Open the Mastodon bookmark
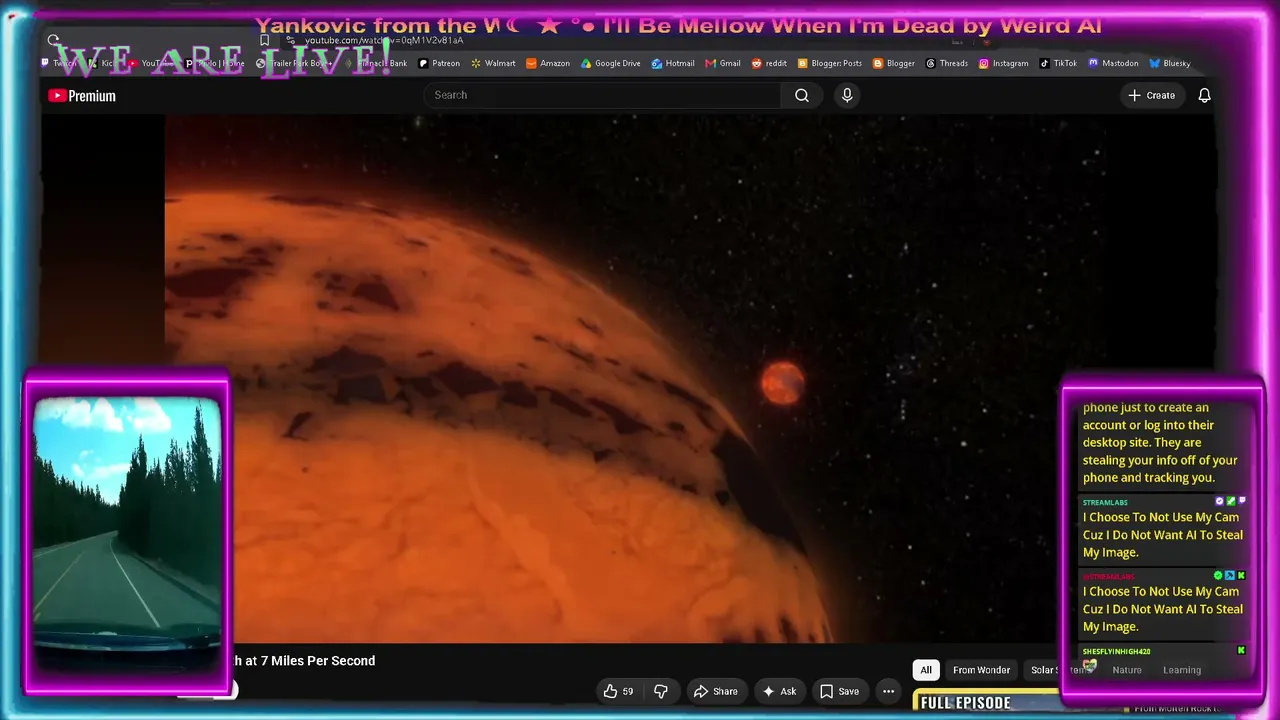 point(1113,63)
